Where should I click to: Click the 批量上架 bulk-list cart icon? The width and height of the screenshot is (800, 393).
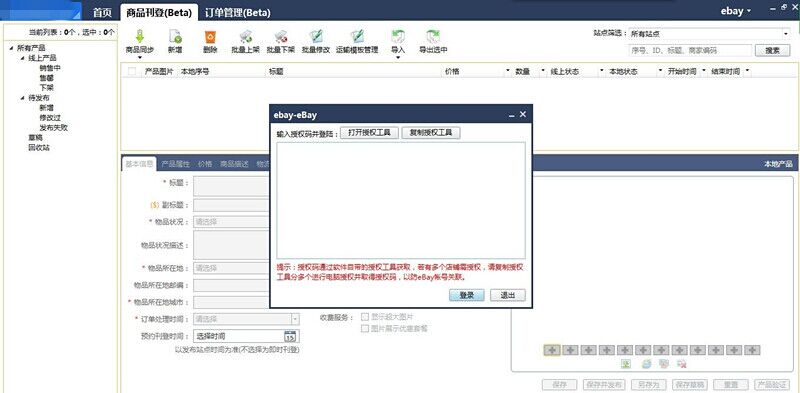tap(246, 36)
